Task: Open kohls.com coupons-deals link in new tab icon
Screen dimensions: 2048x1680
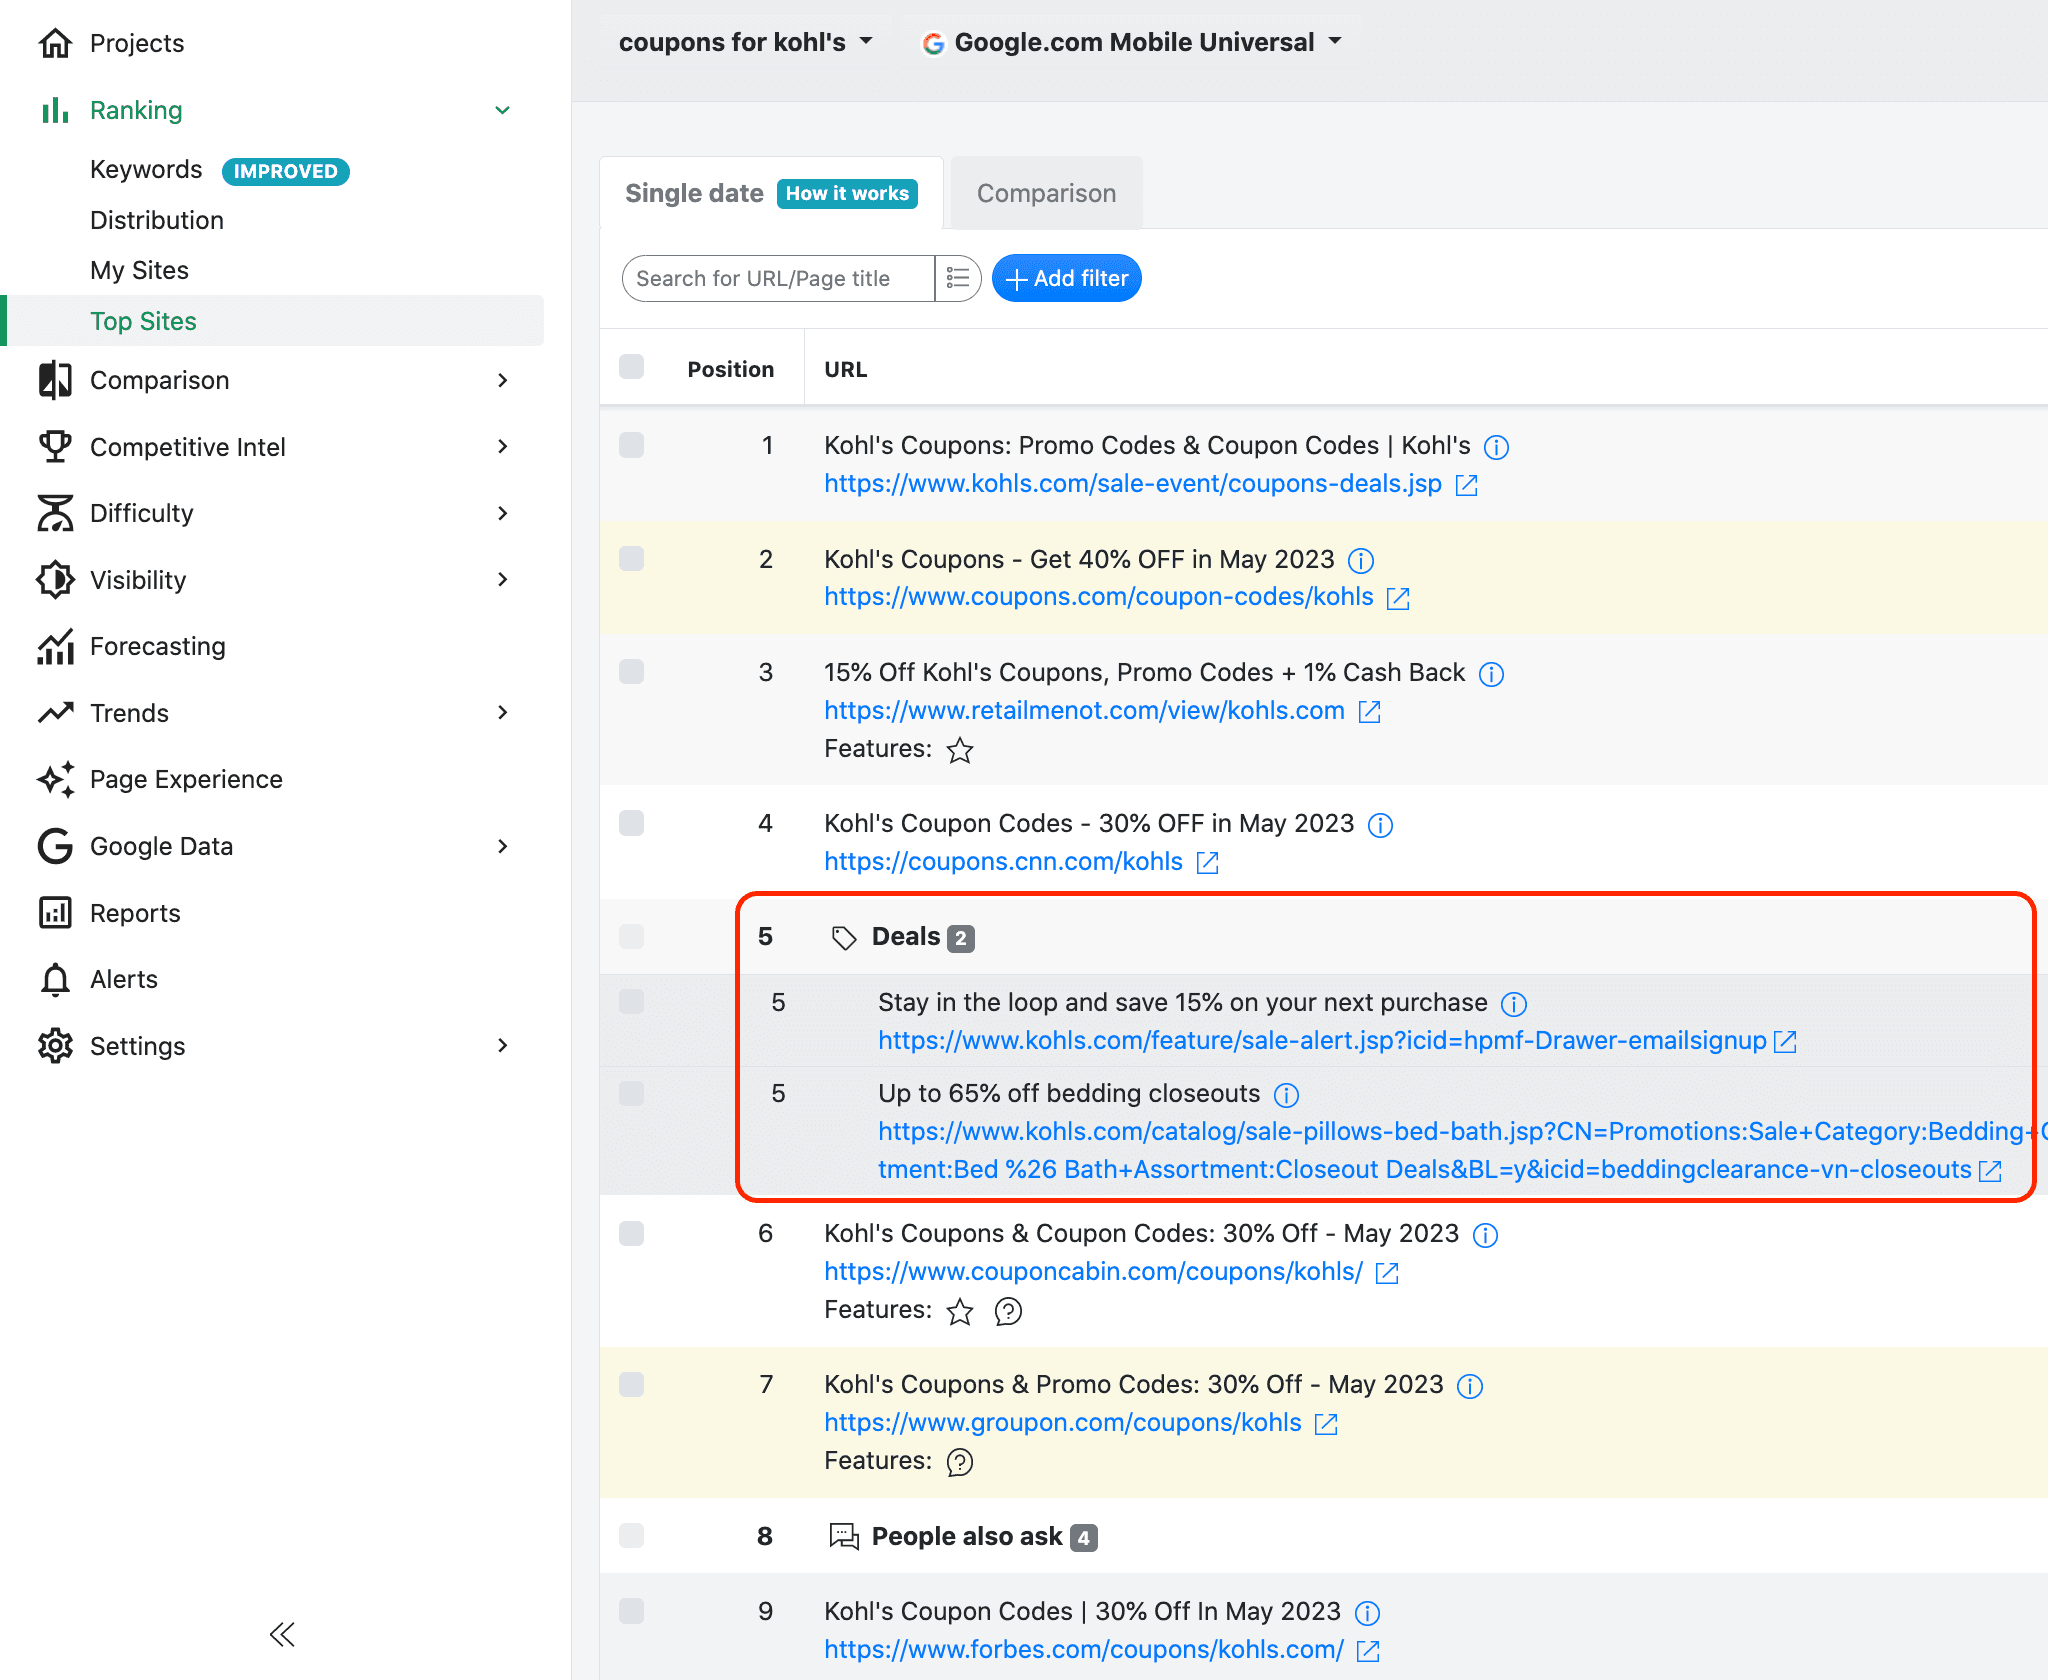Action: (x=1467, y=485)
